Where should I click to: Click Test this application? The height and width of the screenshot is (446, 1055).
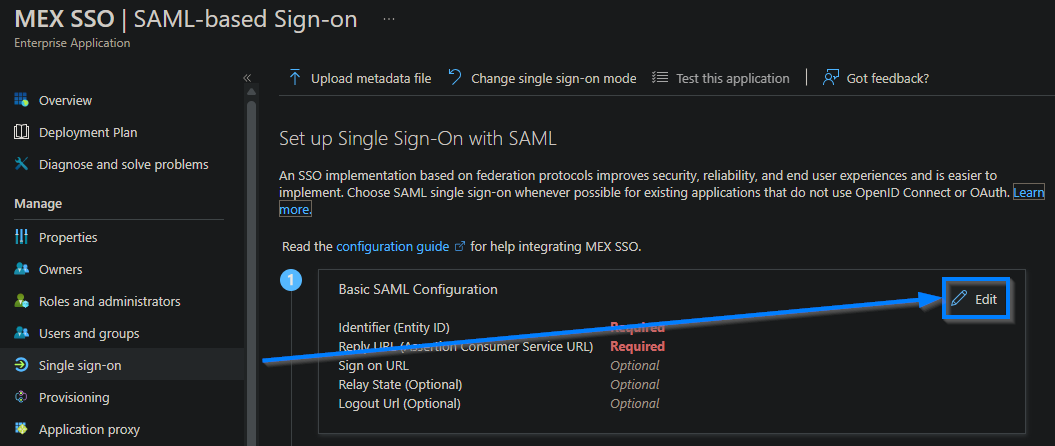721,78
